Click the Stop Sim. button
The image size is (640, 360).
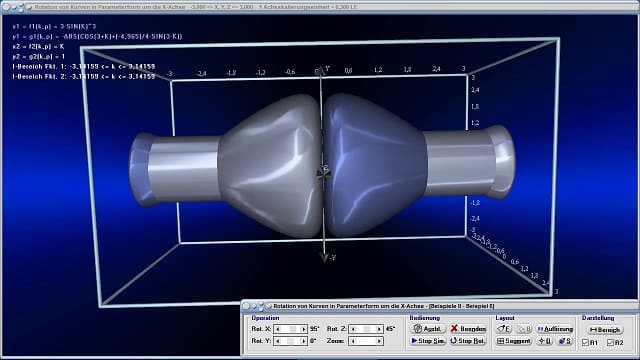point(428,341)
